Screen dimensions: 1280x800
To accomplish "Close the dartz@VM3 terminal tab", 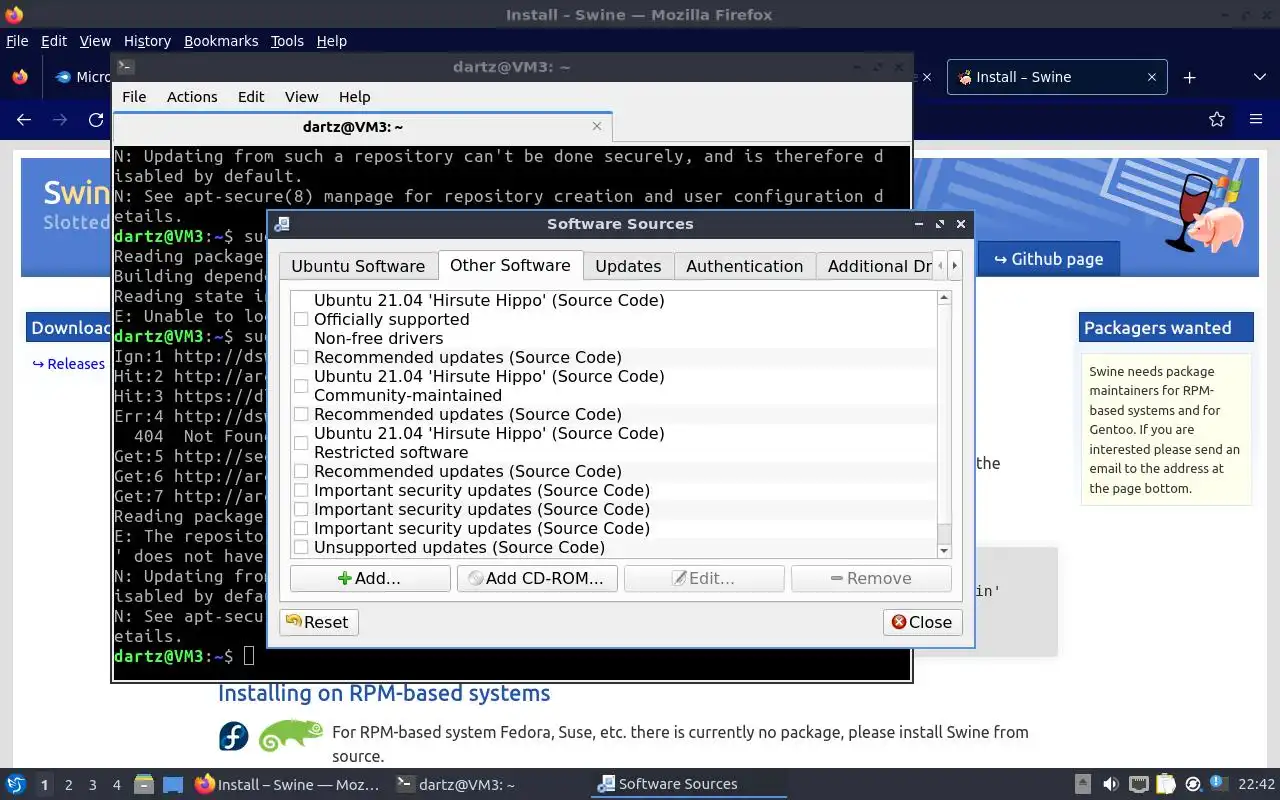I will (597, 126).
